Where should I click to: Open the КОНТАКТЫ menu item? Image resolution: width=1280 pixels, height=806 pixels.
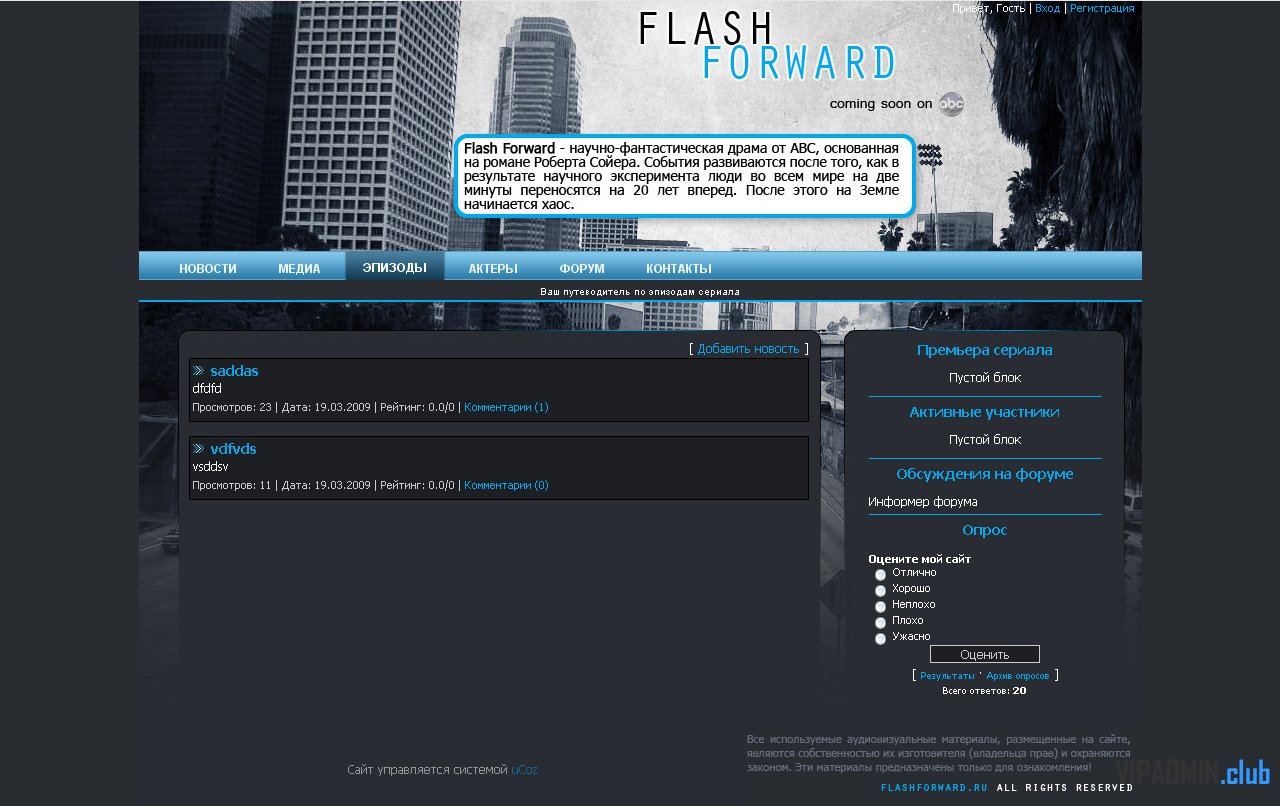click(x=679, y=268)
